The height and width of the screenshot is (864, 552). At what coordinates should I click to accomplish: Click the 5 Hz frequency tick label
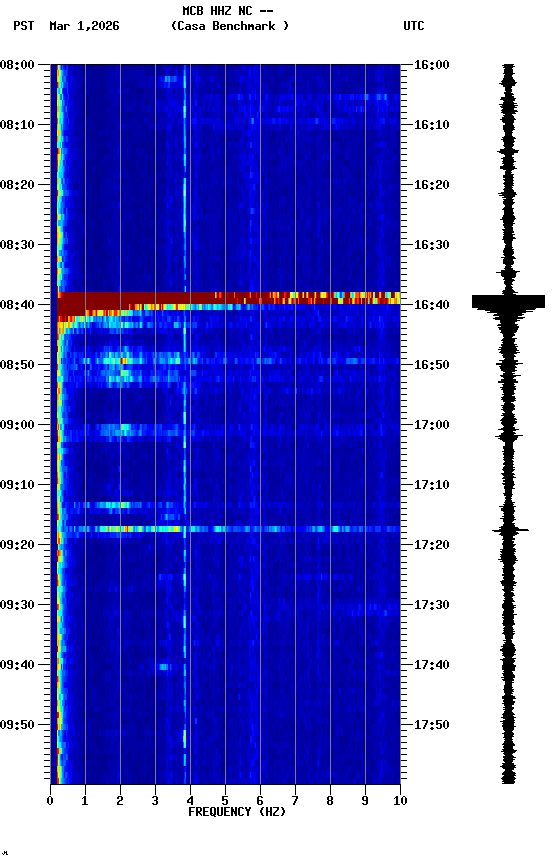coord(225,801)
